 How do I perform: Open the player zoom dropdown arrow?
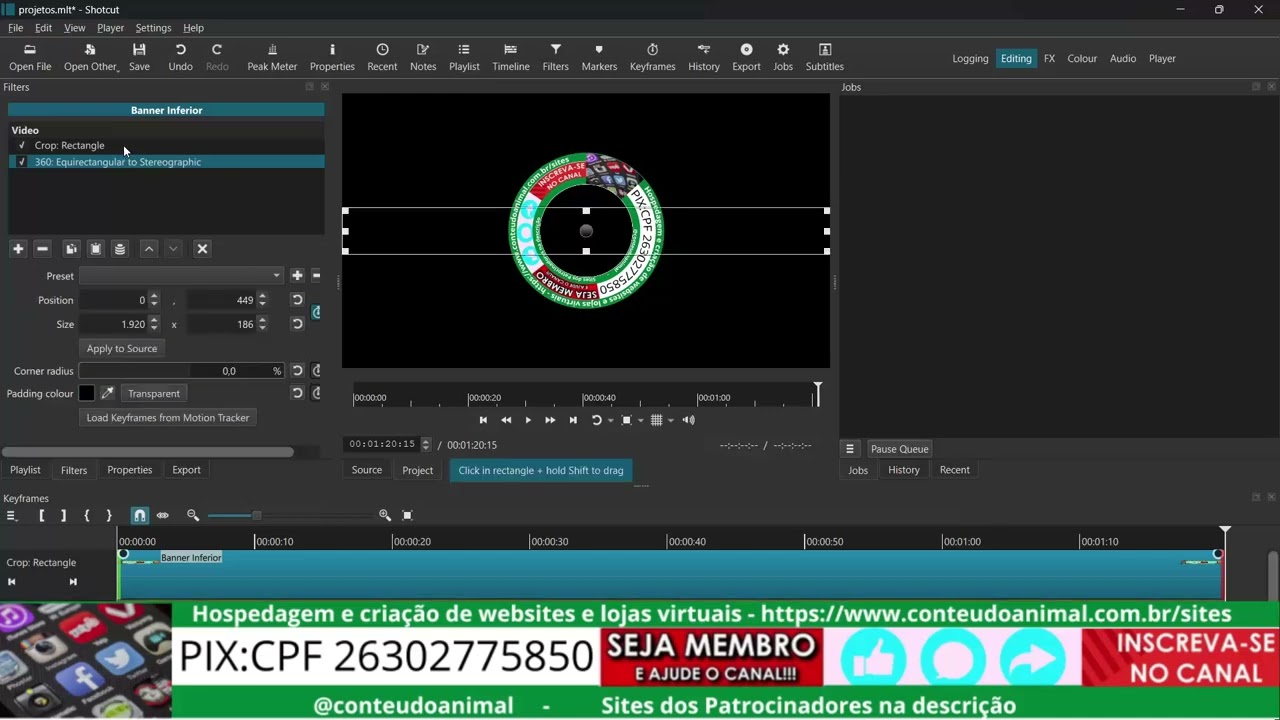(x=641, y=421)
